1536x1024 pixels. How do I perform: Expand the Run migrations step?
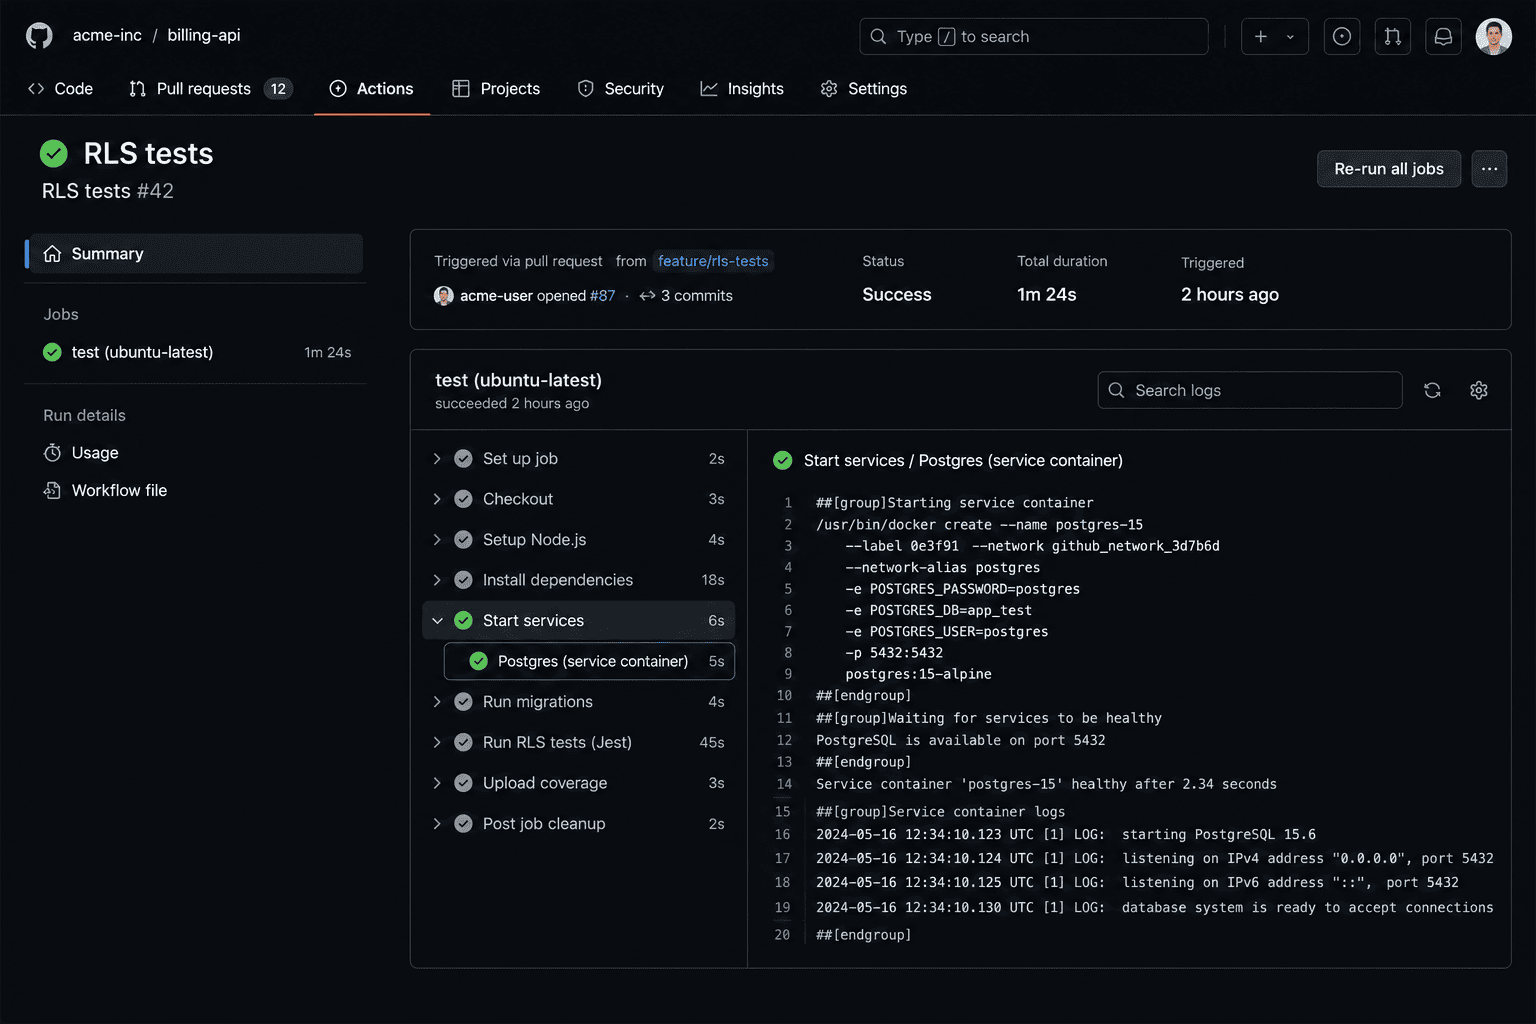437,702
